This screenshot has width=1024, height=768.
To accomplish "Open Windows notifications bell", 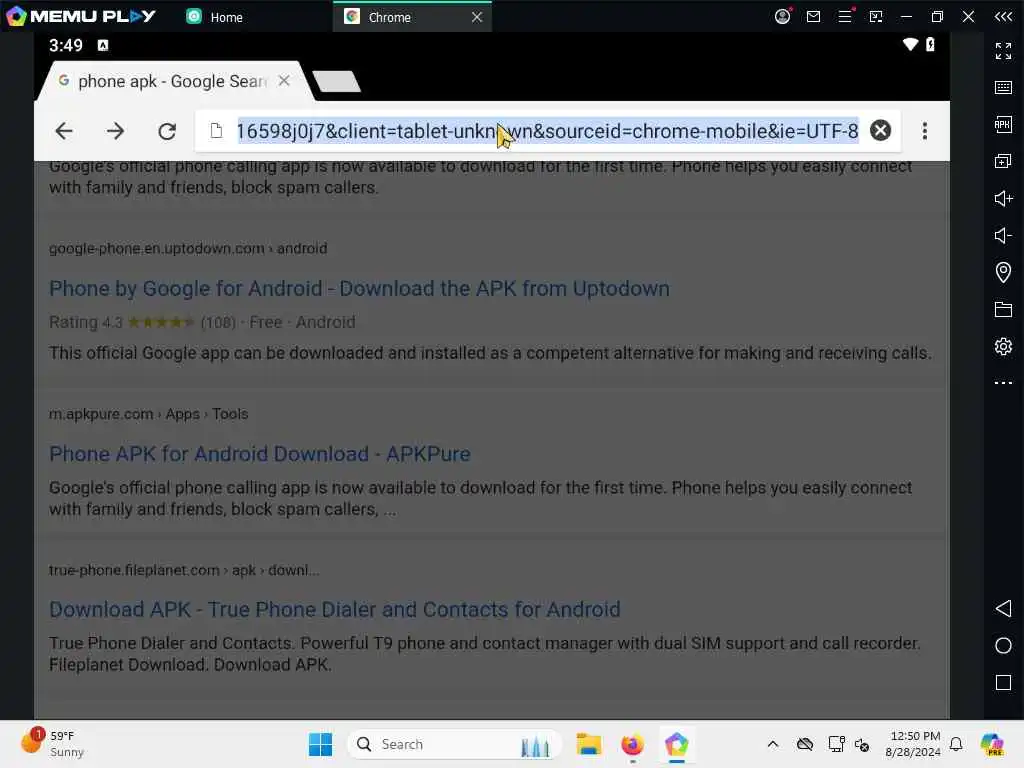I will pyautogui.click(x=956, y=744).
